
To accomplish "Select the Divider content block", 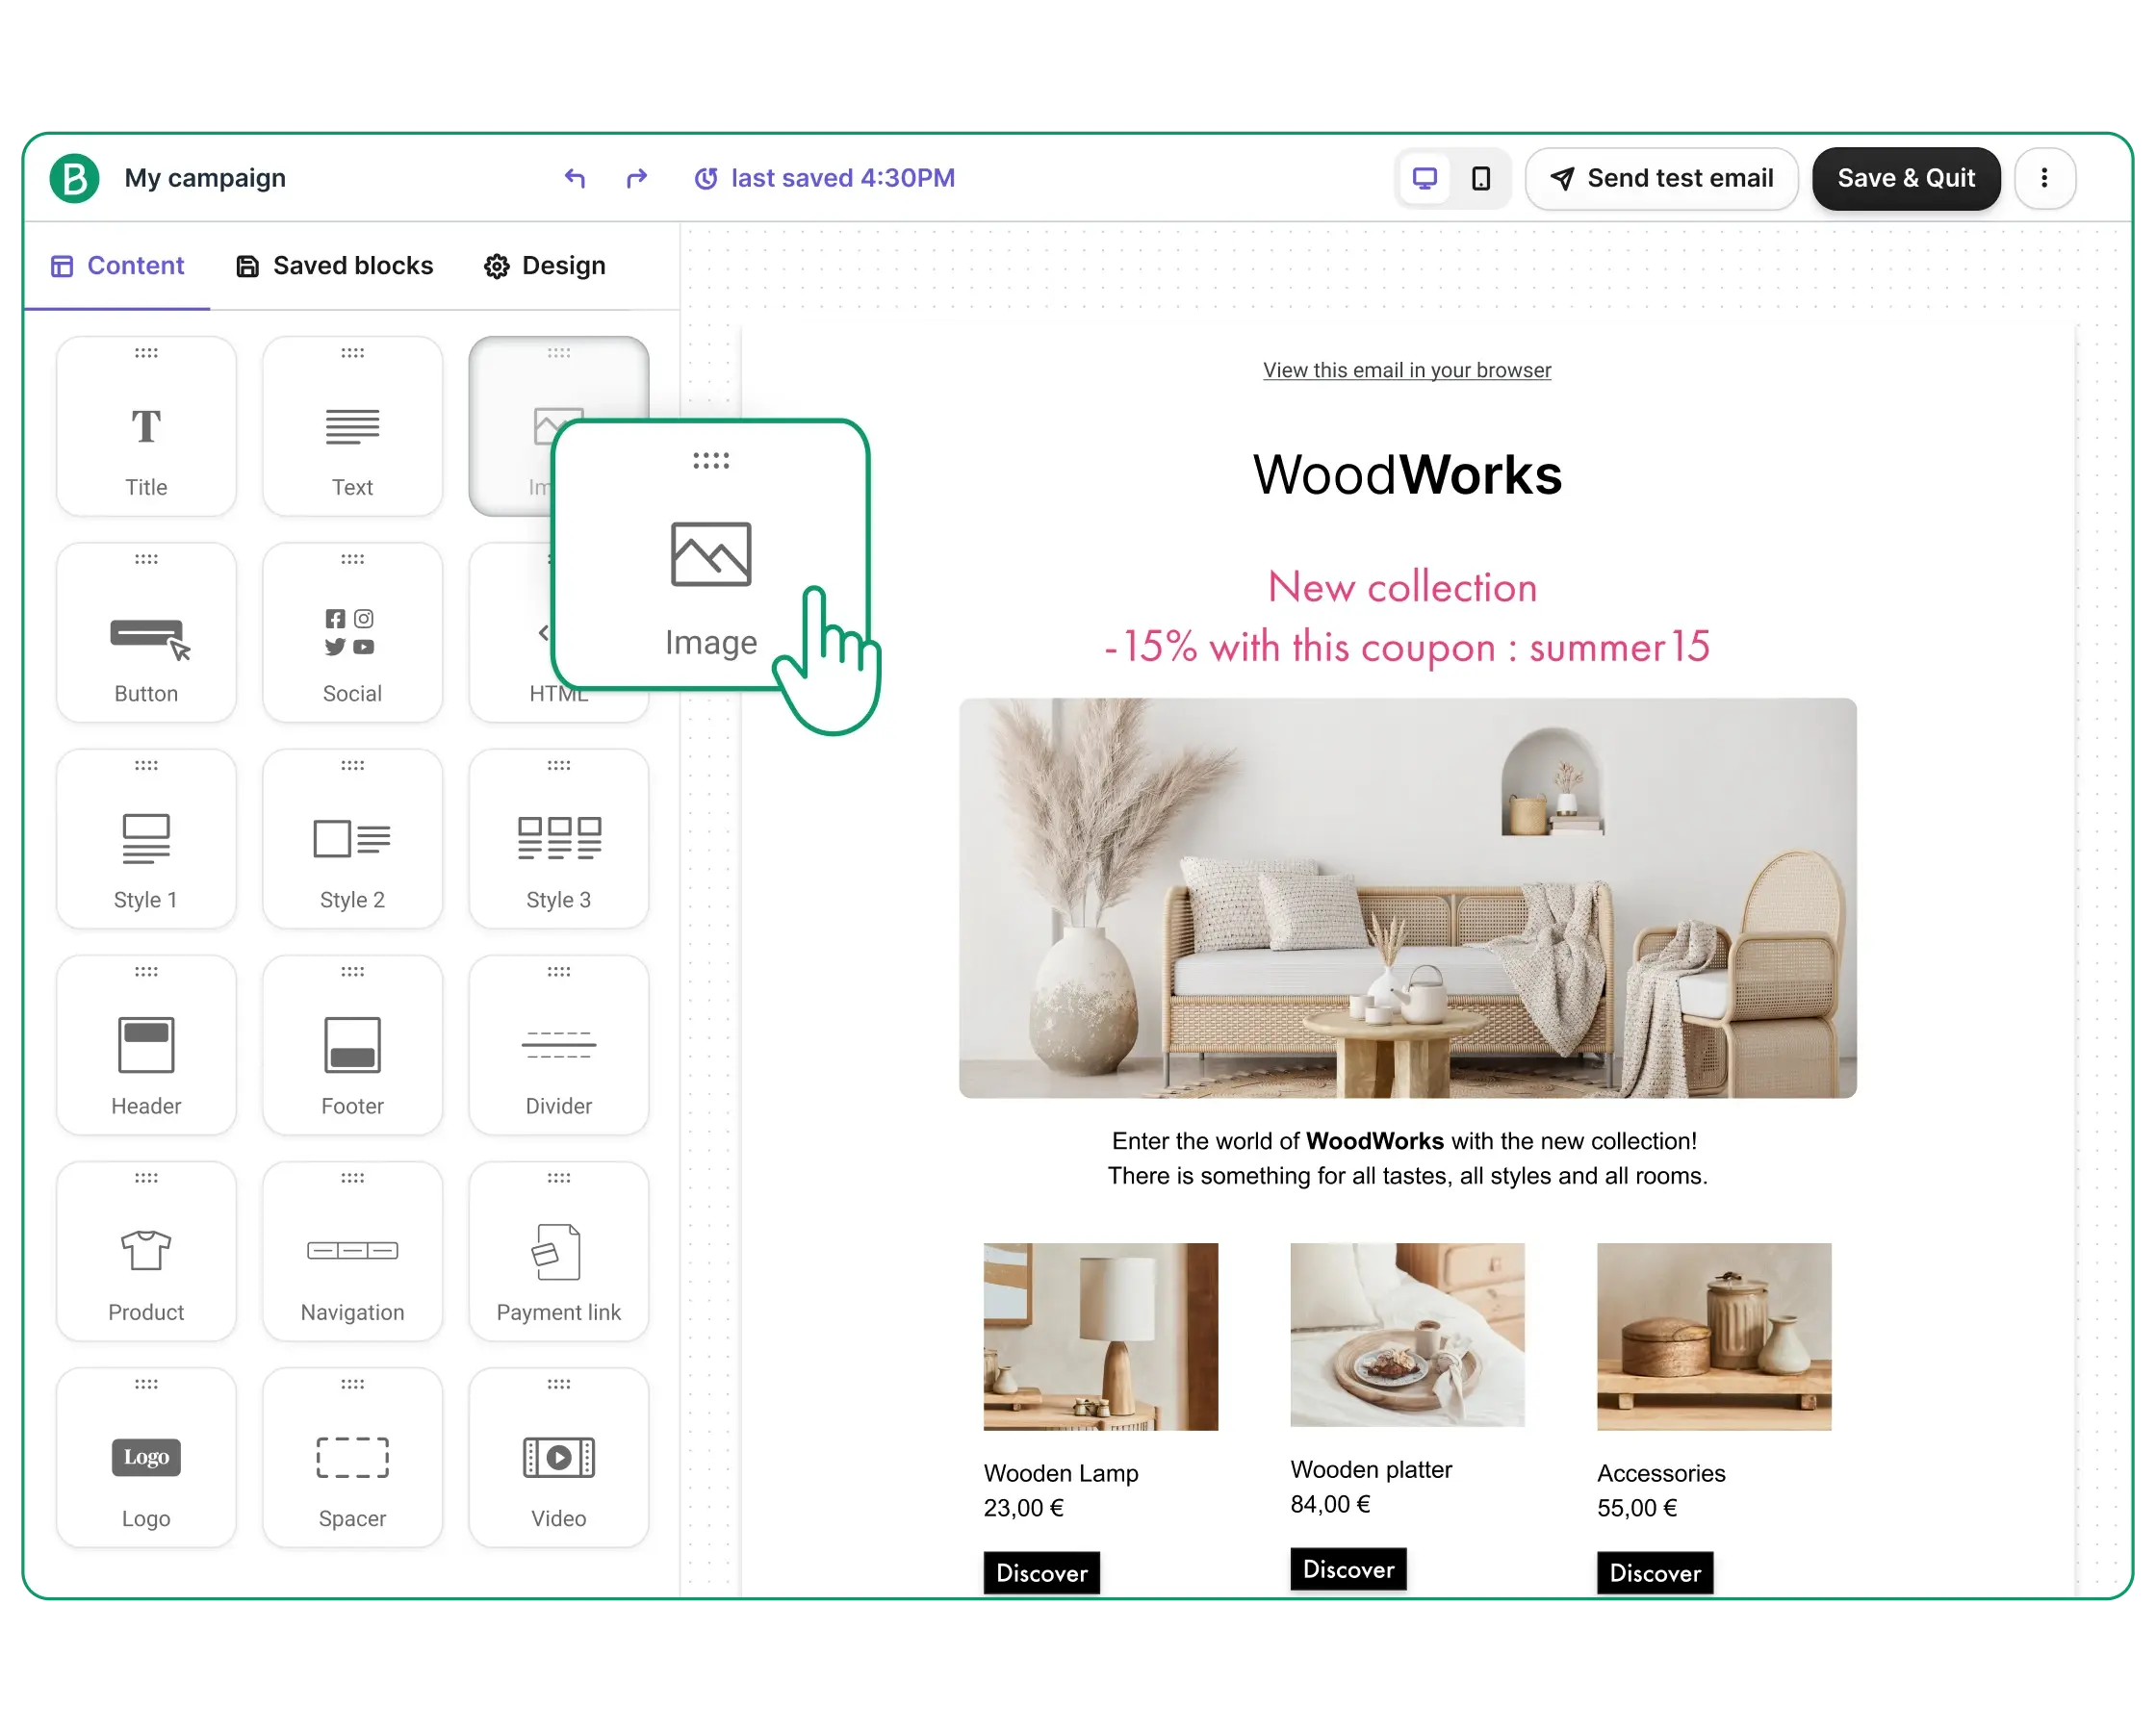I will pos(556,1043).
